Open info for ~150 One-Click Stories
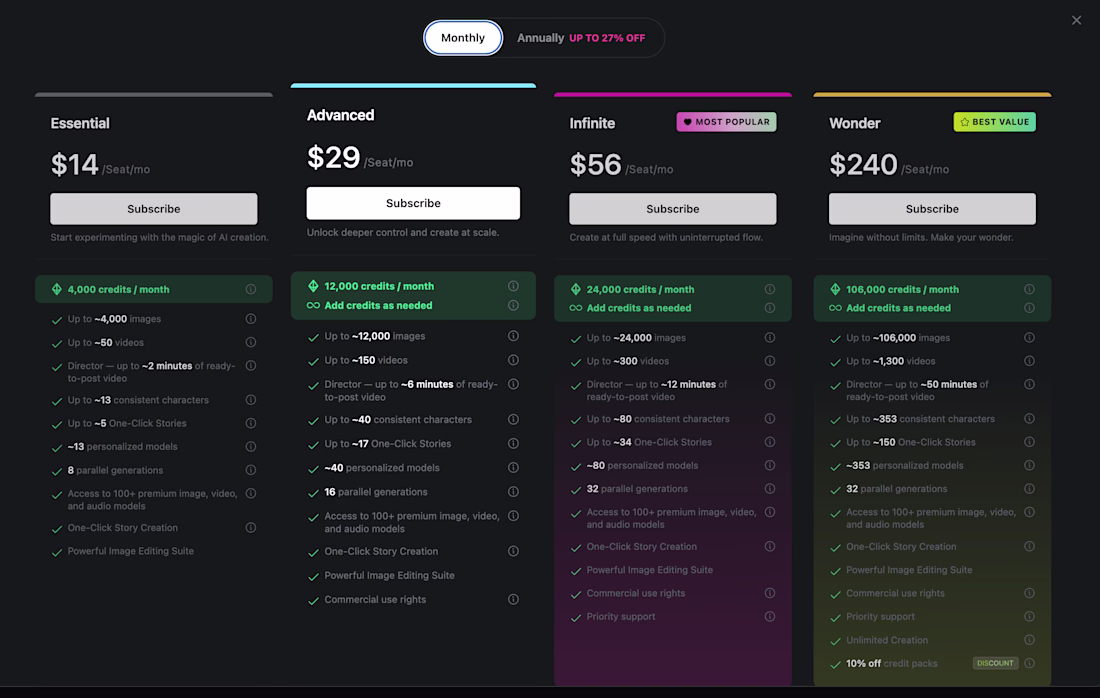This screenshot has height=698, width=1100. coord(1029,442)
